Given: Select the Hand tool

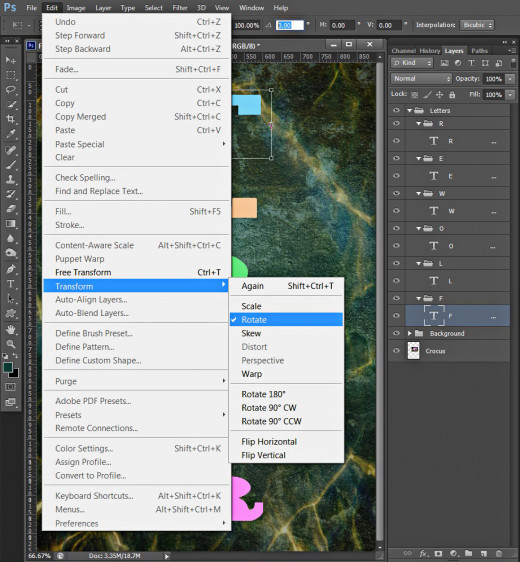Looking at the screenshot, I should click(x=11, y=329).
